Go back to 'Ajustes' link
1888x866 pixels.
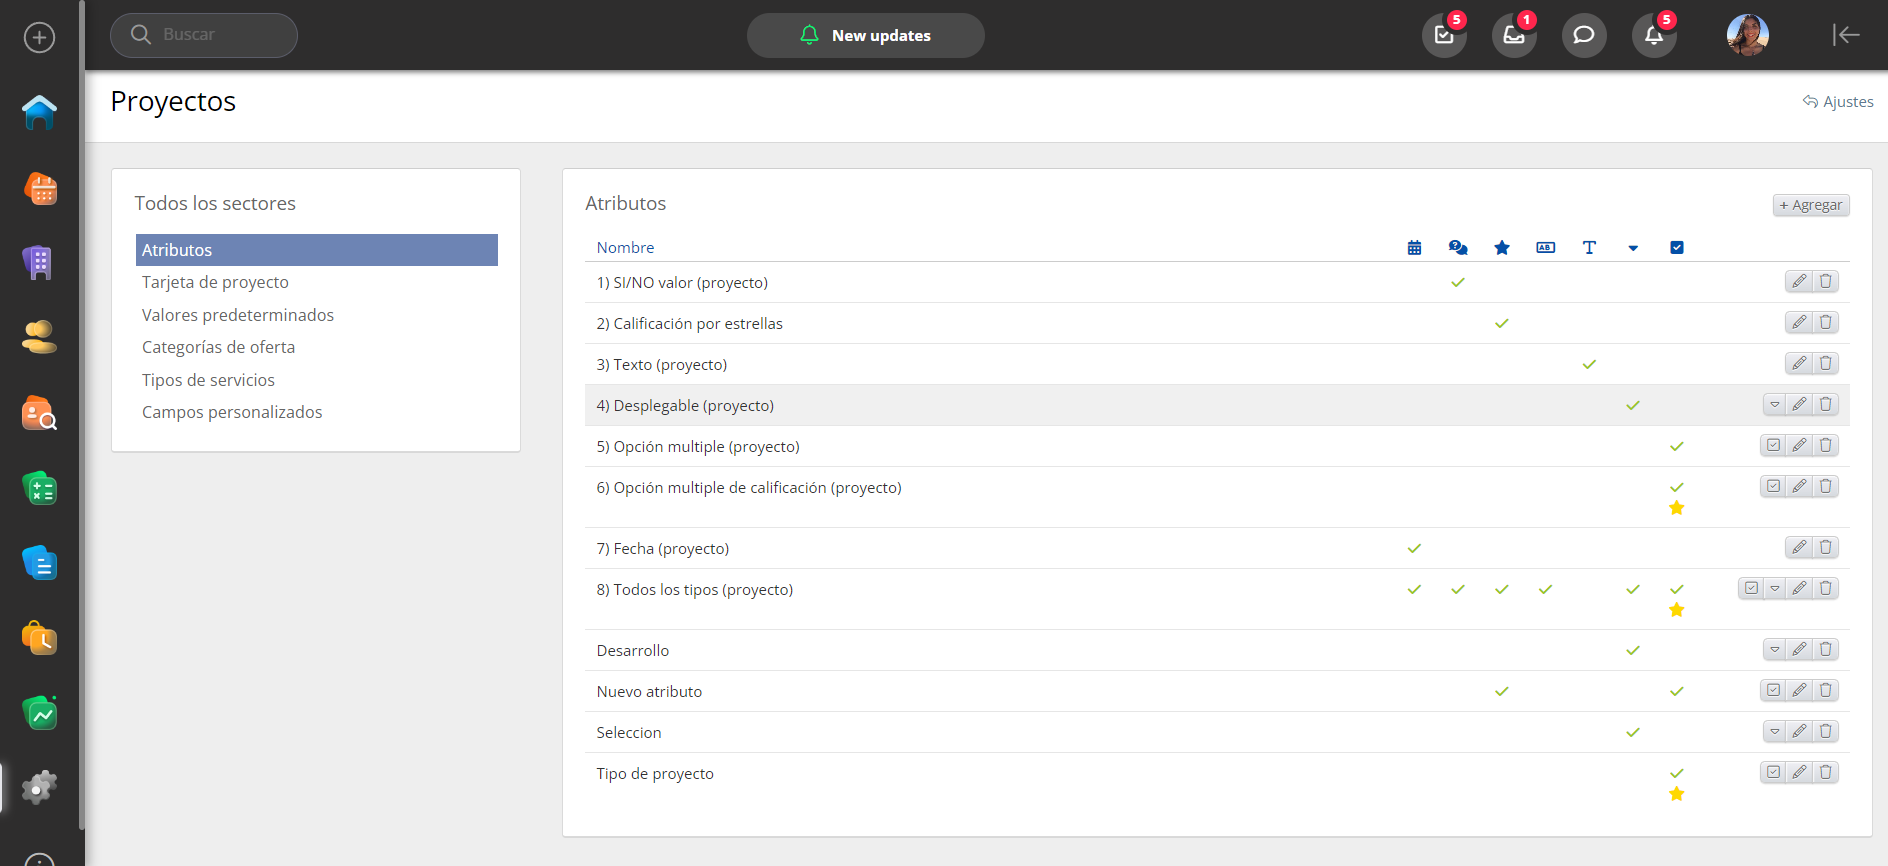pos(1838,102)
